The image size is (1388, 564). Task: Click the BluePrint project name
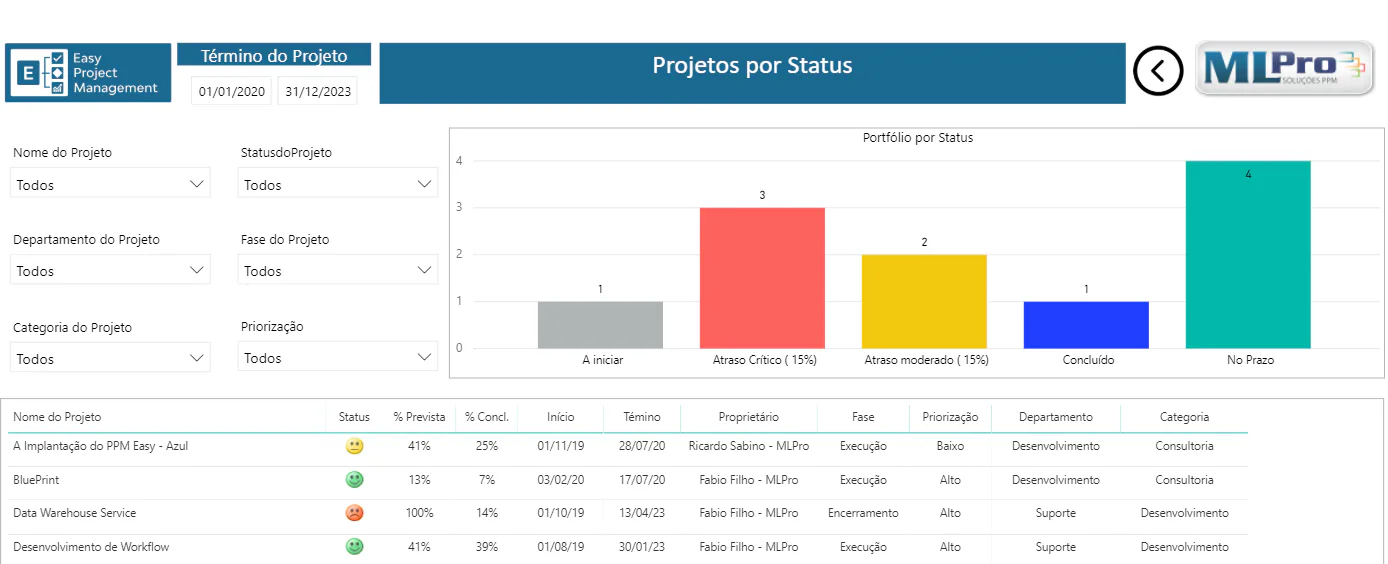(x=36, y=480)
